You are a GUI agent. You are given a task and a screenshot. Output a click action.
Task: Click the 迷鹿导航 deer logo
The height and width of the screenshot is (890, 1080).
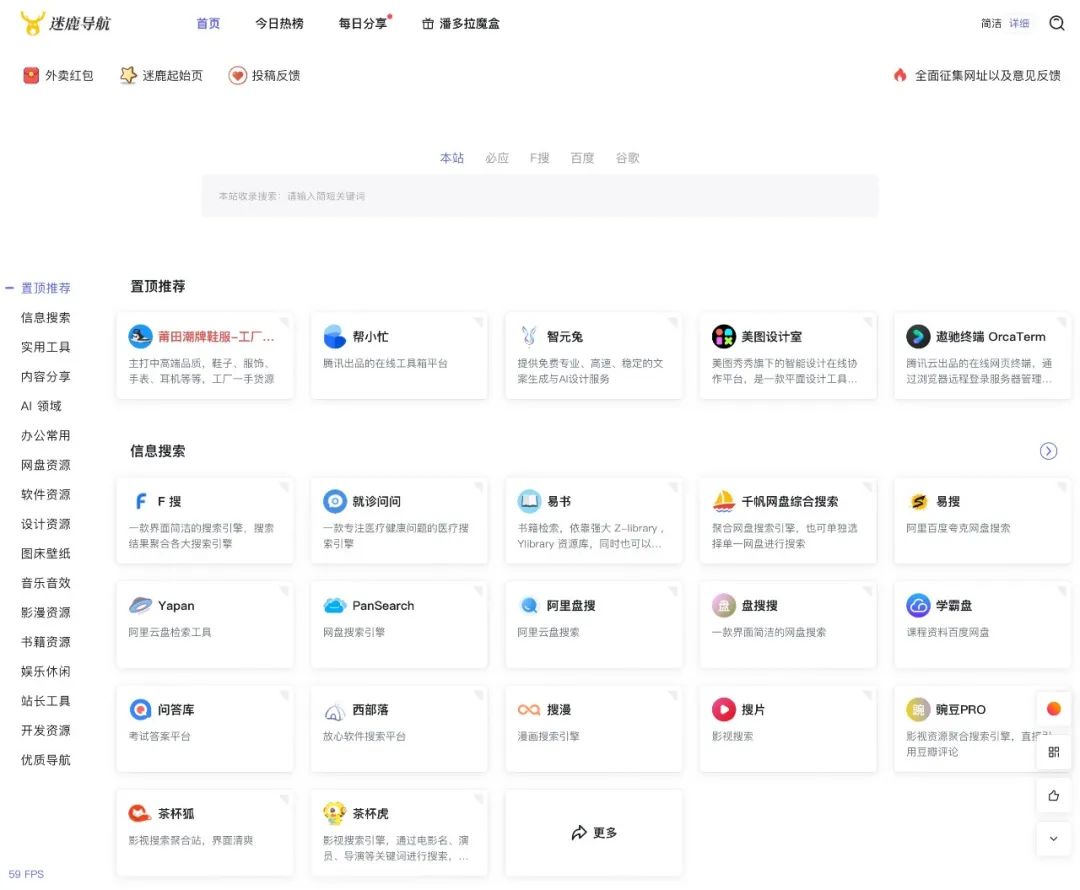tap(32, 23)
